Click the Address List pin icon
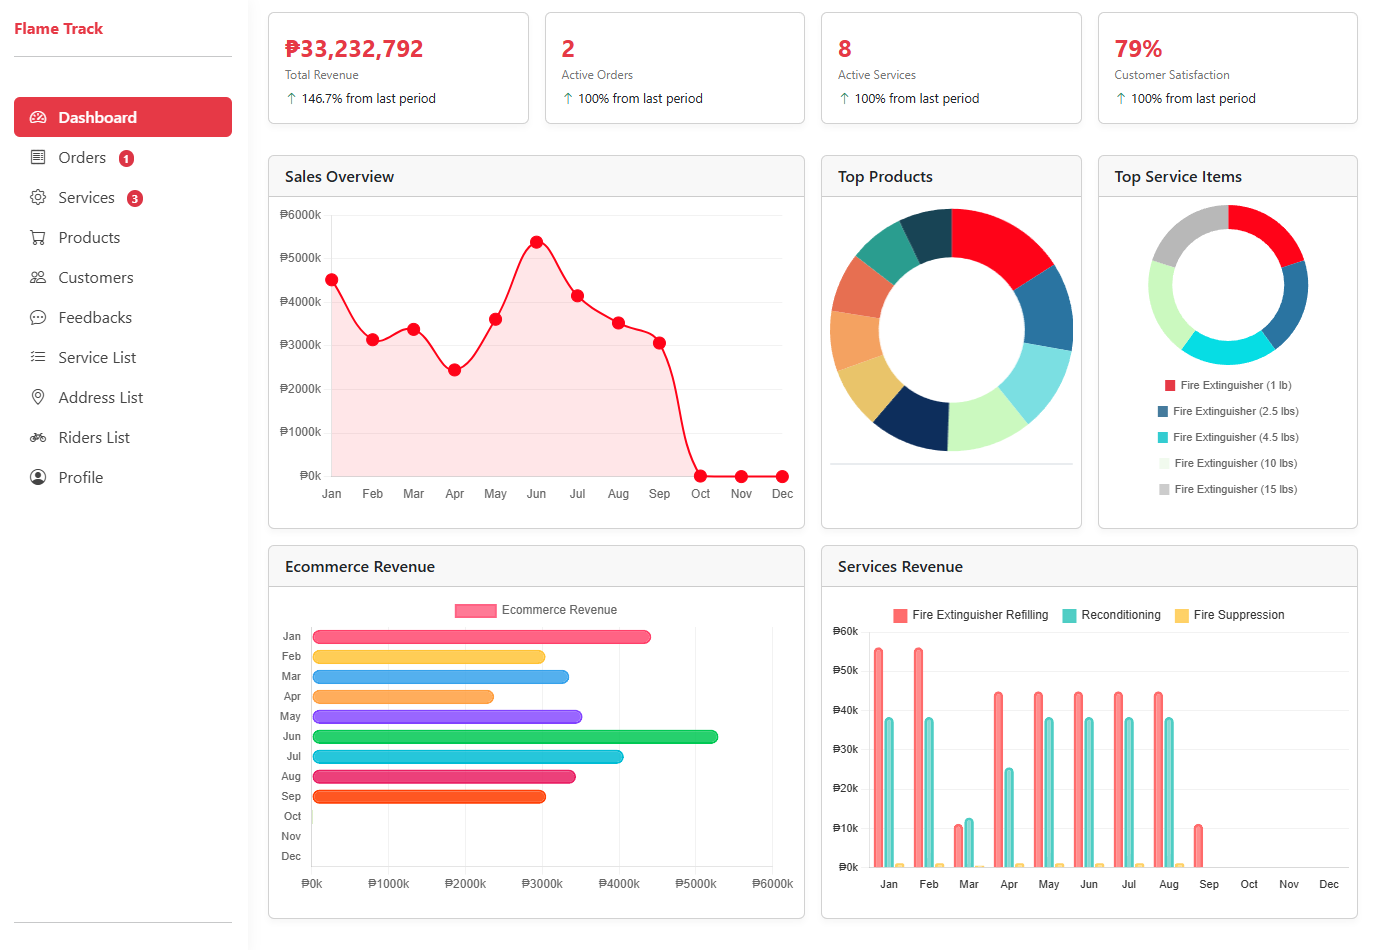 pyautogui.click(x=38, y=397)
